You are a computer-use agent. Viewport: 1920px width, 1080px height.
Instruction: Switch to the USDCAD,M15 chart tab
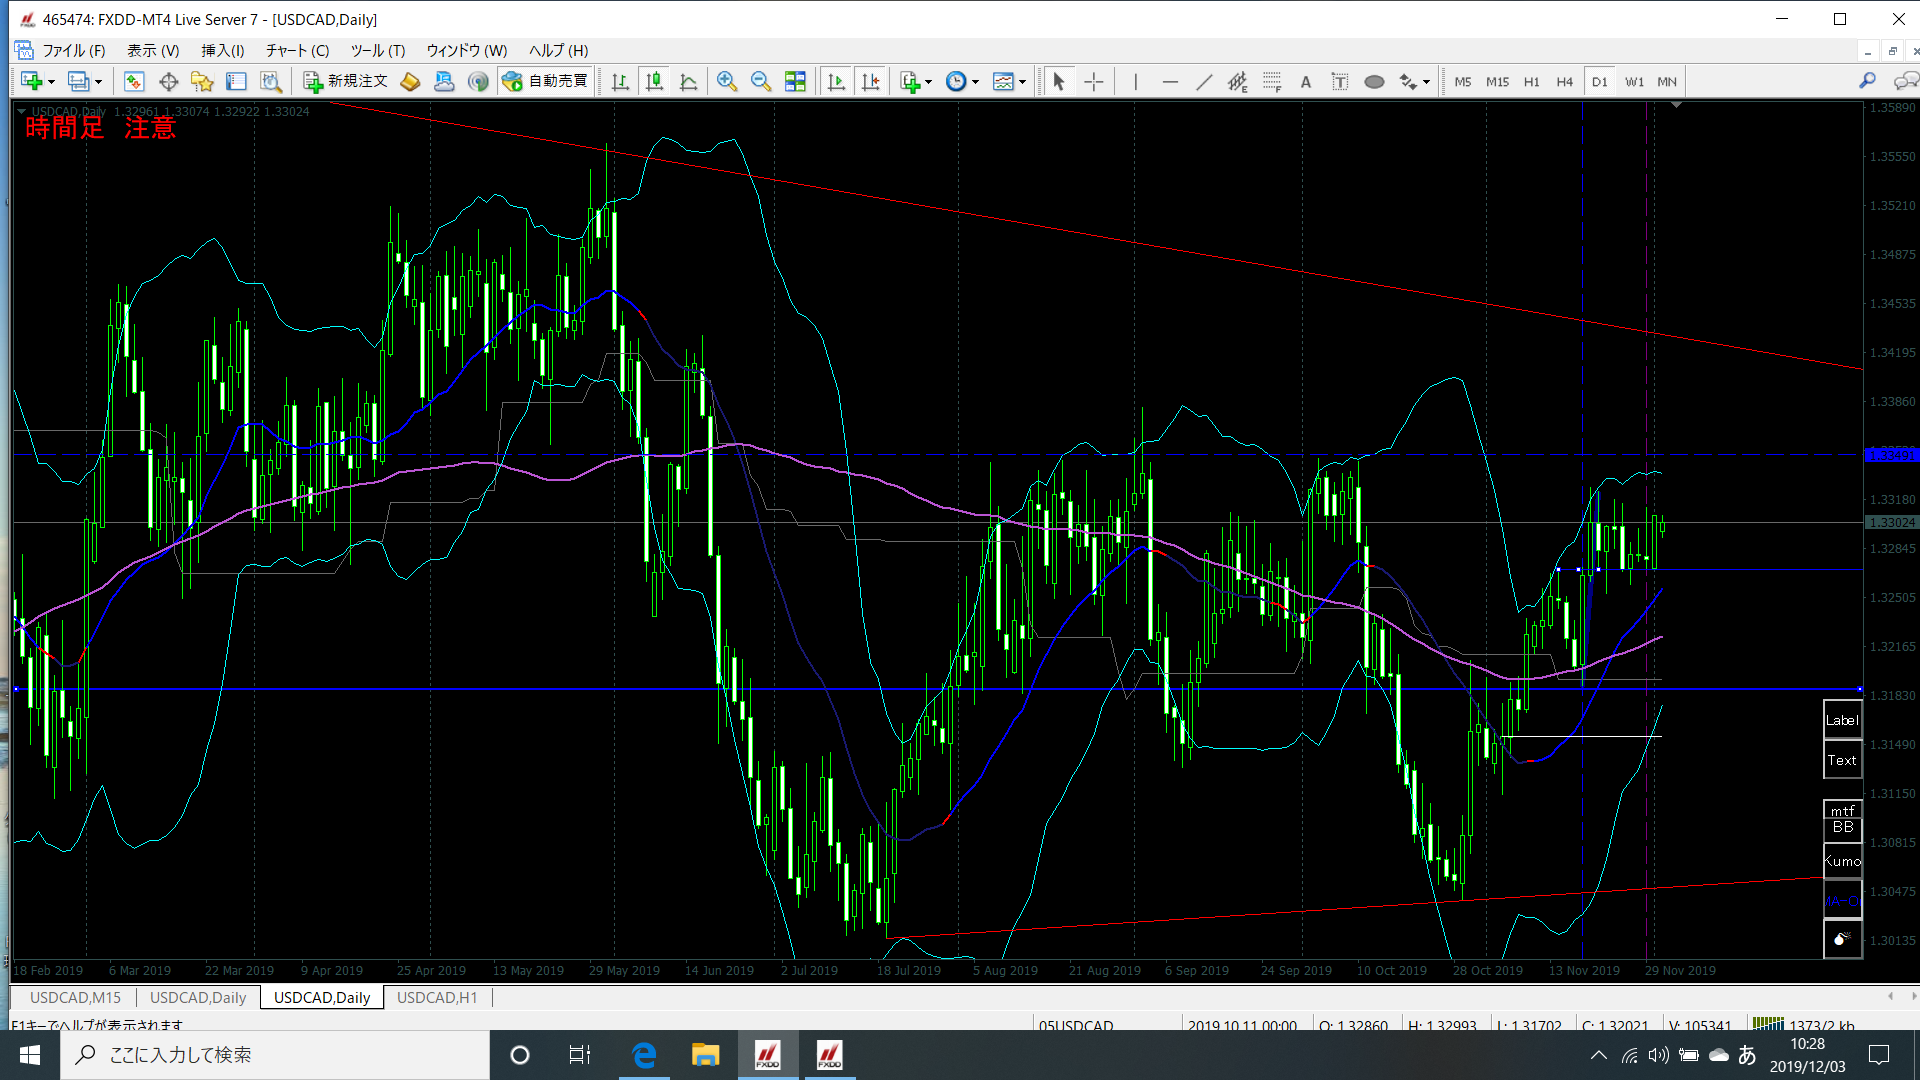click(75, 997)
